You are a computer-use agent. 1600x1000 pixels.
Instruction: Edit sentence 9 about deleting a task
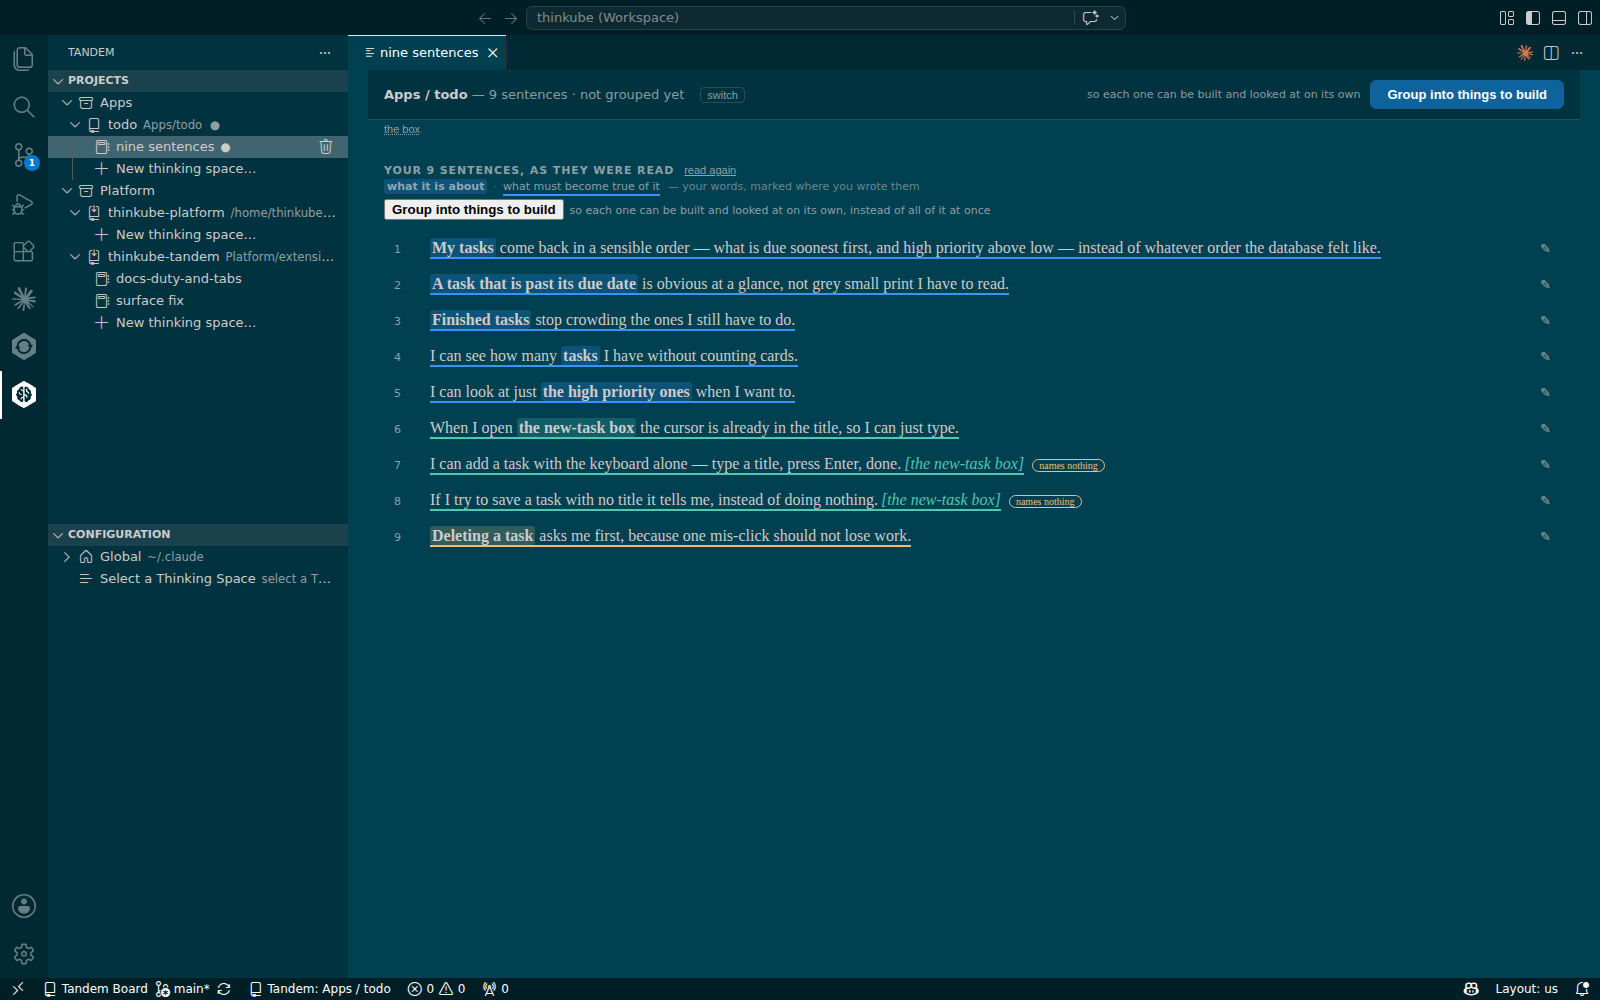click(x=1545, y=536)
